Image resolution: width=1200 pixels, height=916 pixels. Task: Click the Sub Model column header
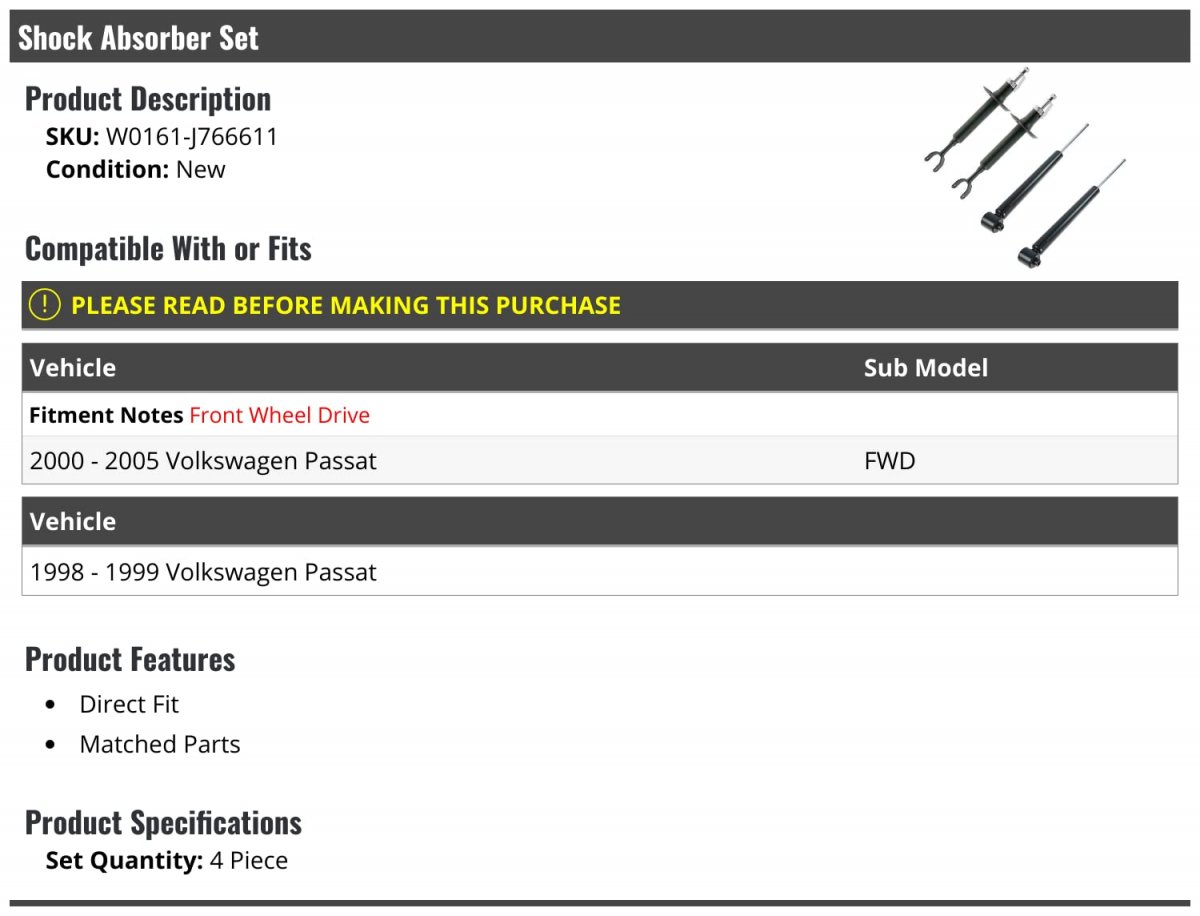[925, 368]
